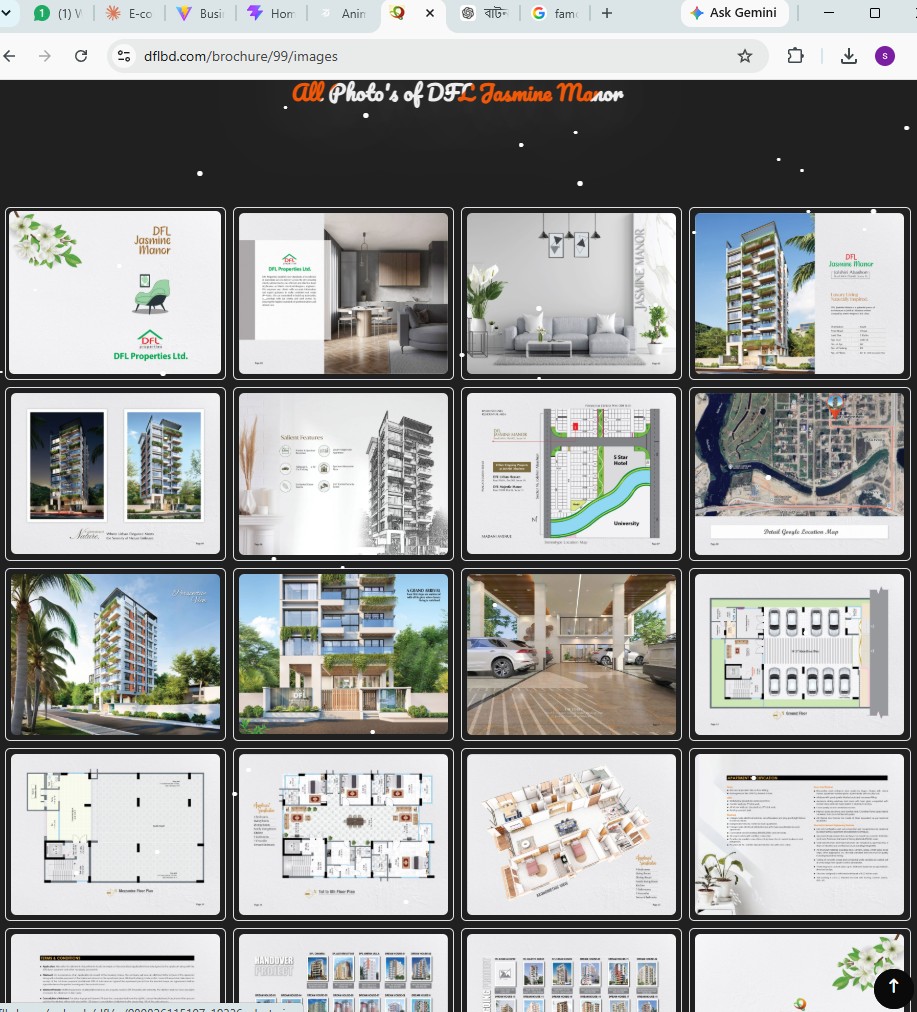The image size is (917, 1012).
Task: Open the ground floor parking plan thumbnail
Action: coord(800,654)
